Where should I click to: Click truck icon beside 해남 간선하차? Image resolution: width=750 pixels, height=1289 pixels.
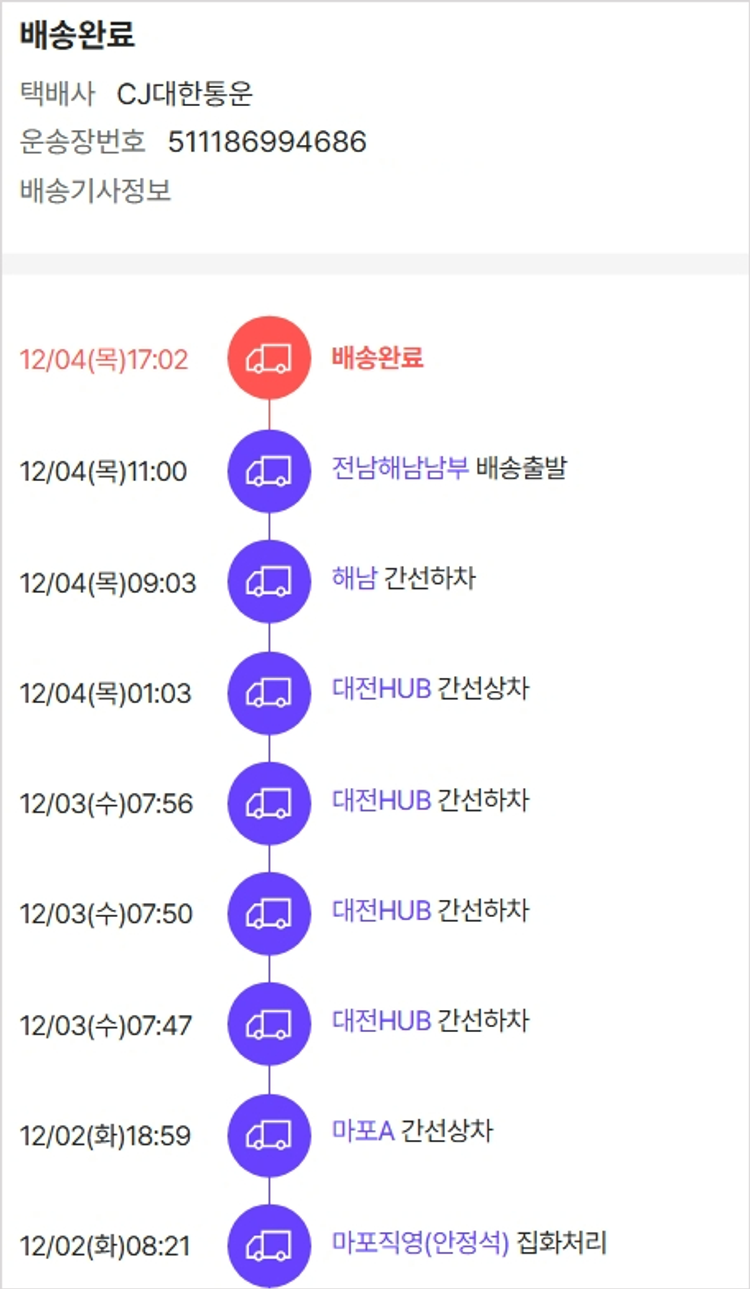pos(269,581)
